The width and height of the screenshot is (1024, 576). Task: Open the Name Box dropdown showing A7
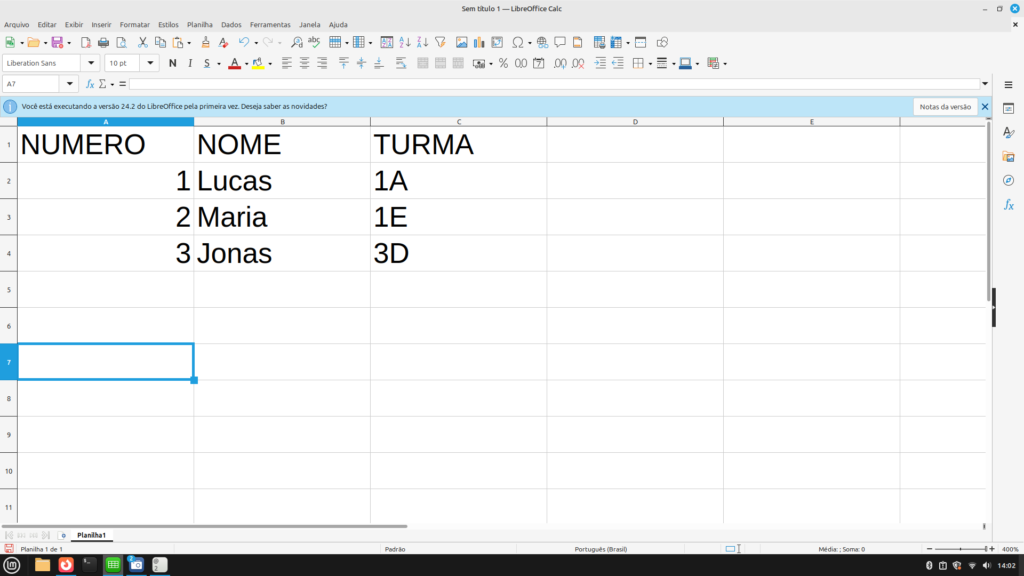(x=69, y=84)
